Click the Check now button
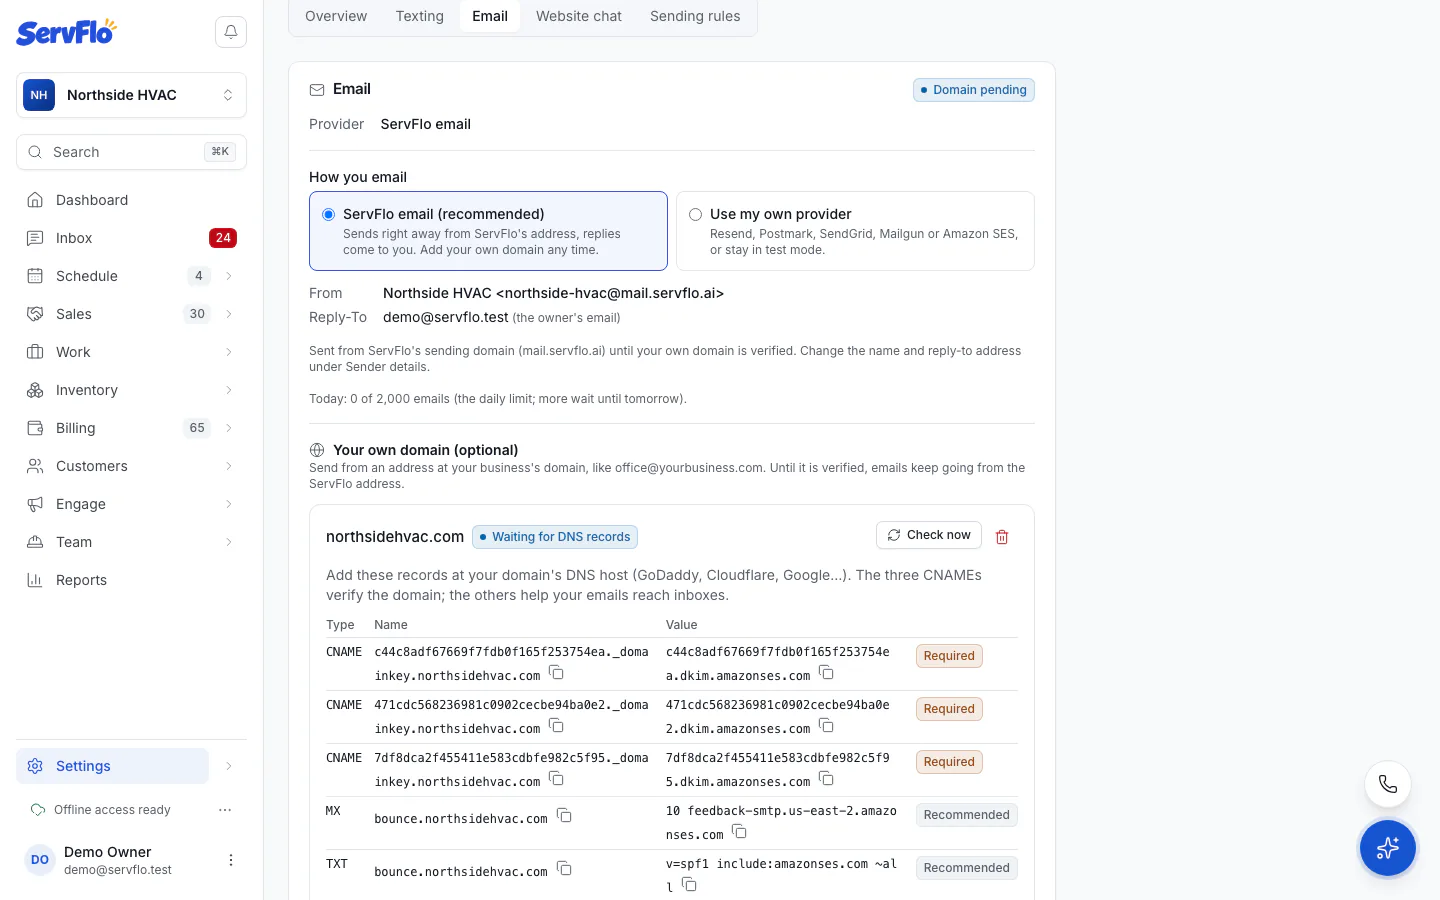The width and height of the screenshot is (1440, 900). [x=929, y=535]
